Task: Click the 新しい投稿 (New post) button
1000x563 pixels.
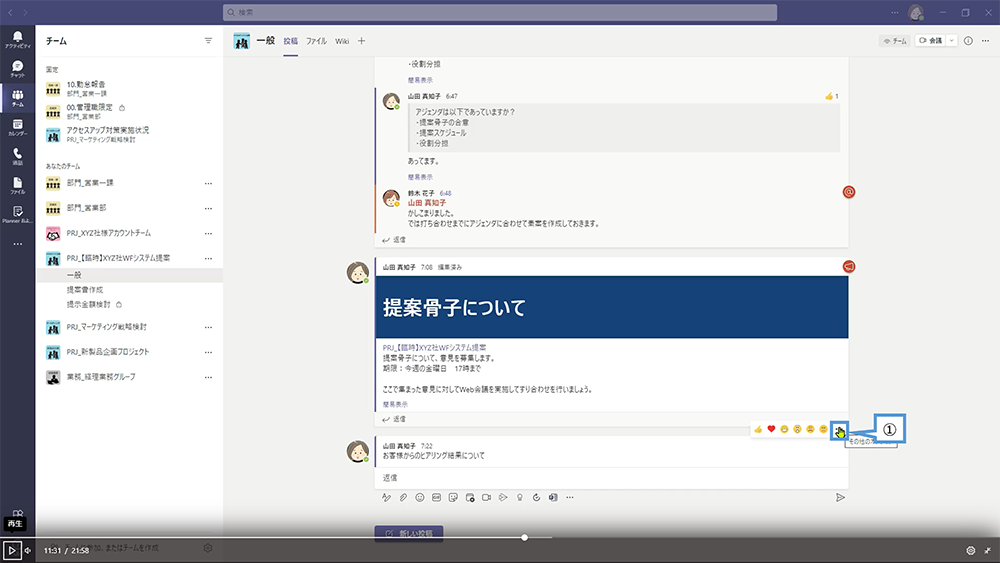Action: tap(409, 533)
